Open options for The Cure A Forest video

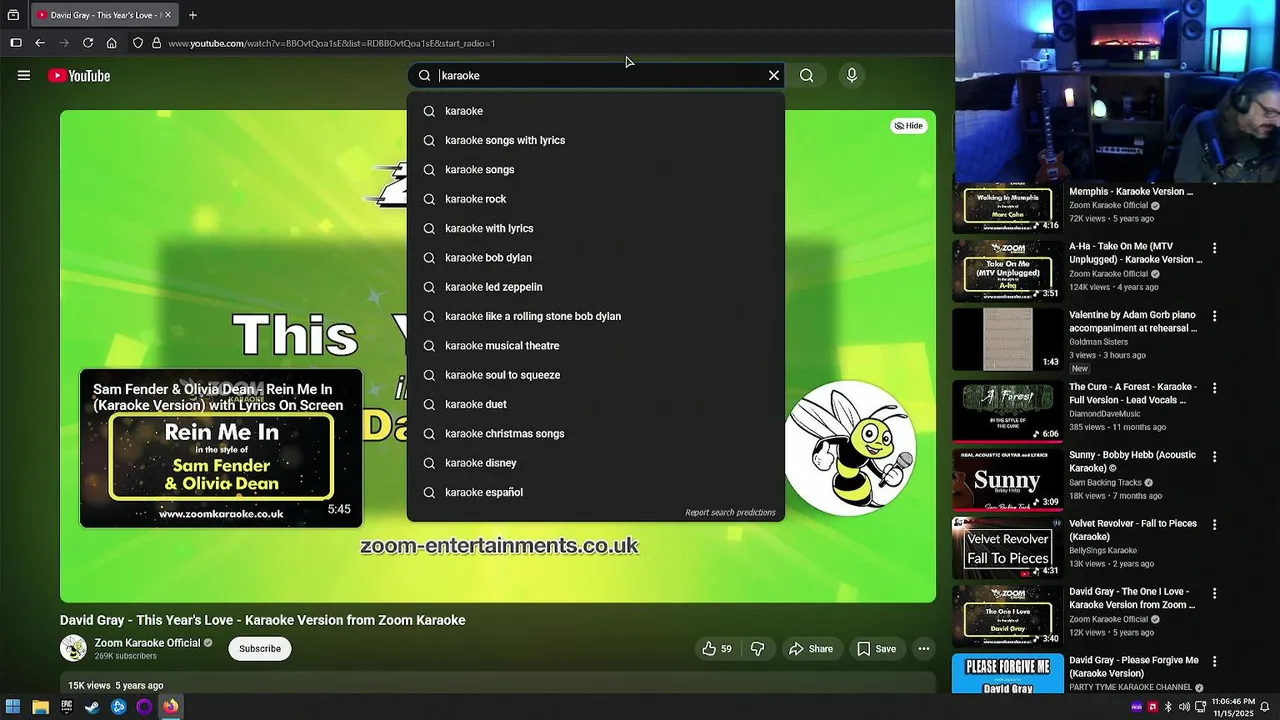(1215, 388)
